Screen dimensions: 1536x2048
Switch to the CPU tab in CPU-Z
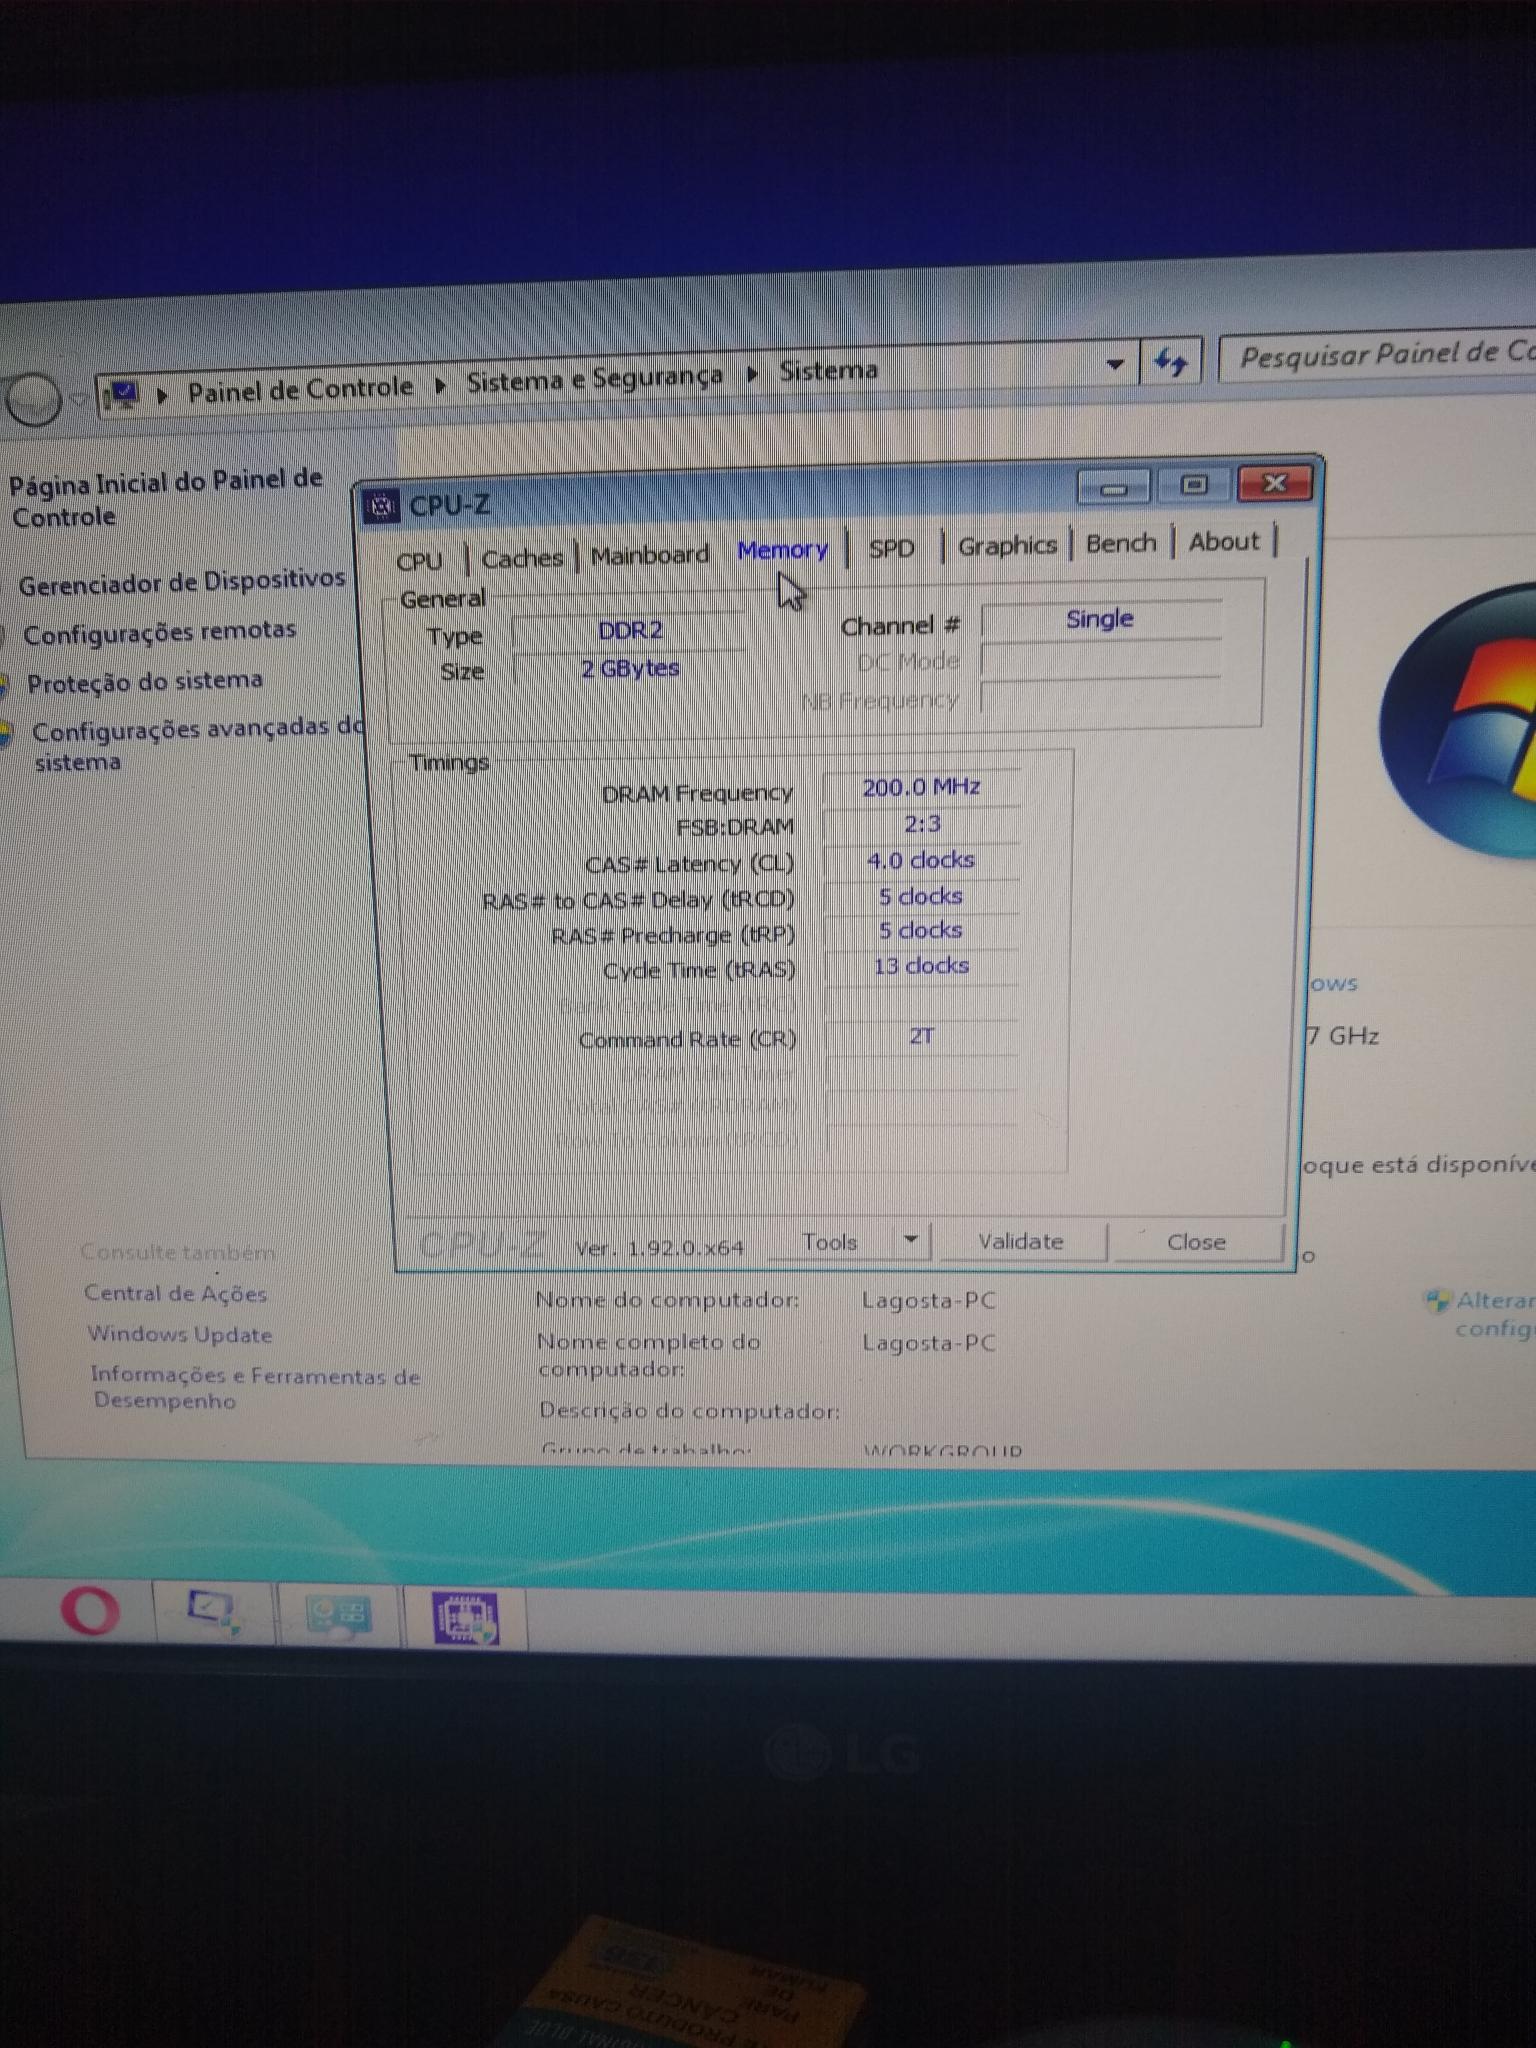[419, 561]
